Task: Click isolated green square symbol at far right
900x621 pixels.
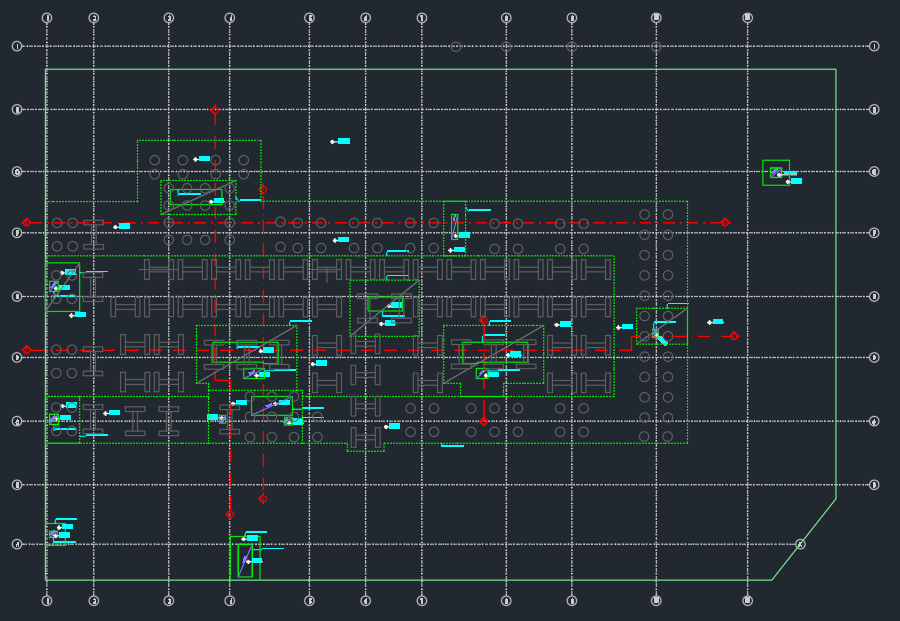Action: pos(776,173)
